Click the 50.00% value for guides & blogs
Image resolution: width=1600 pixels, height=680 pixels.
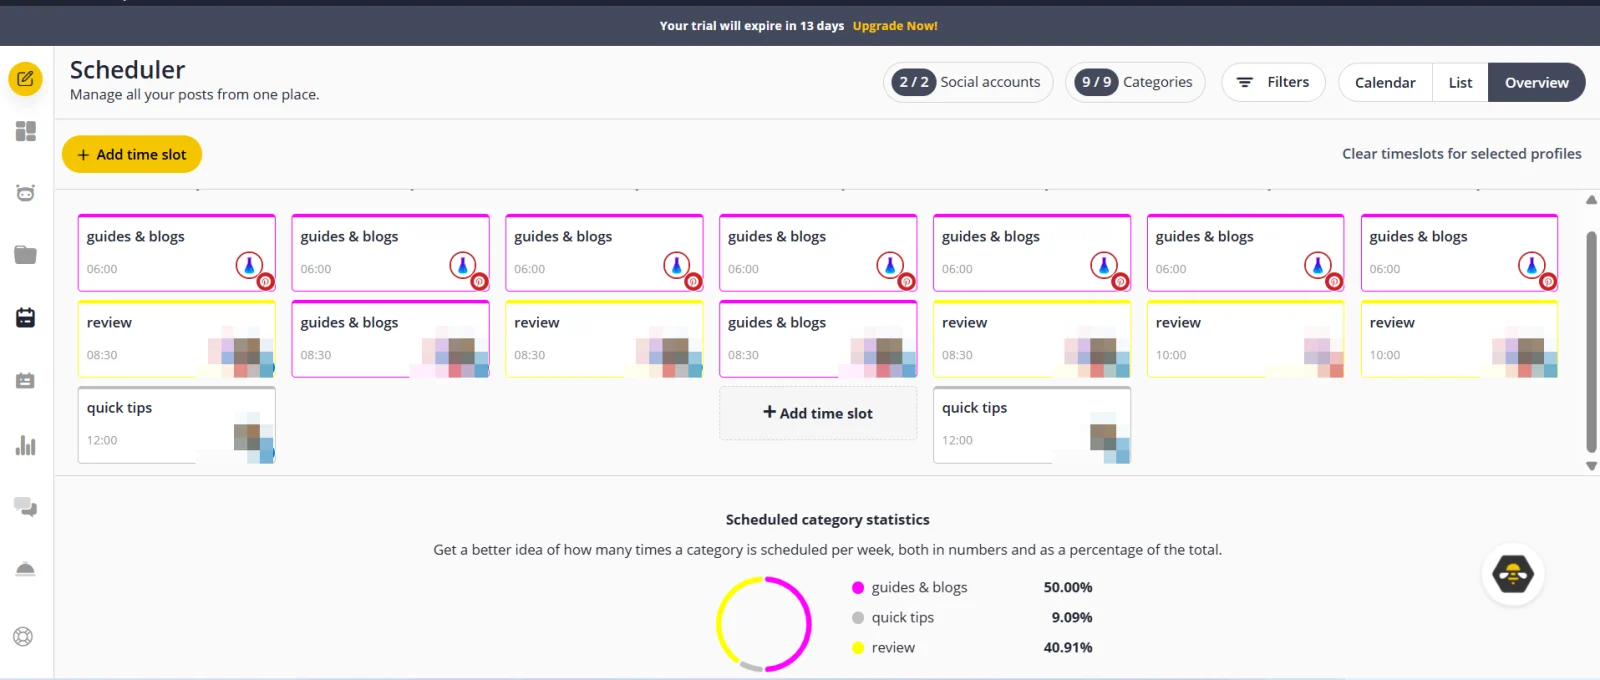1068,587
